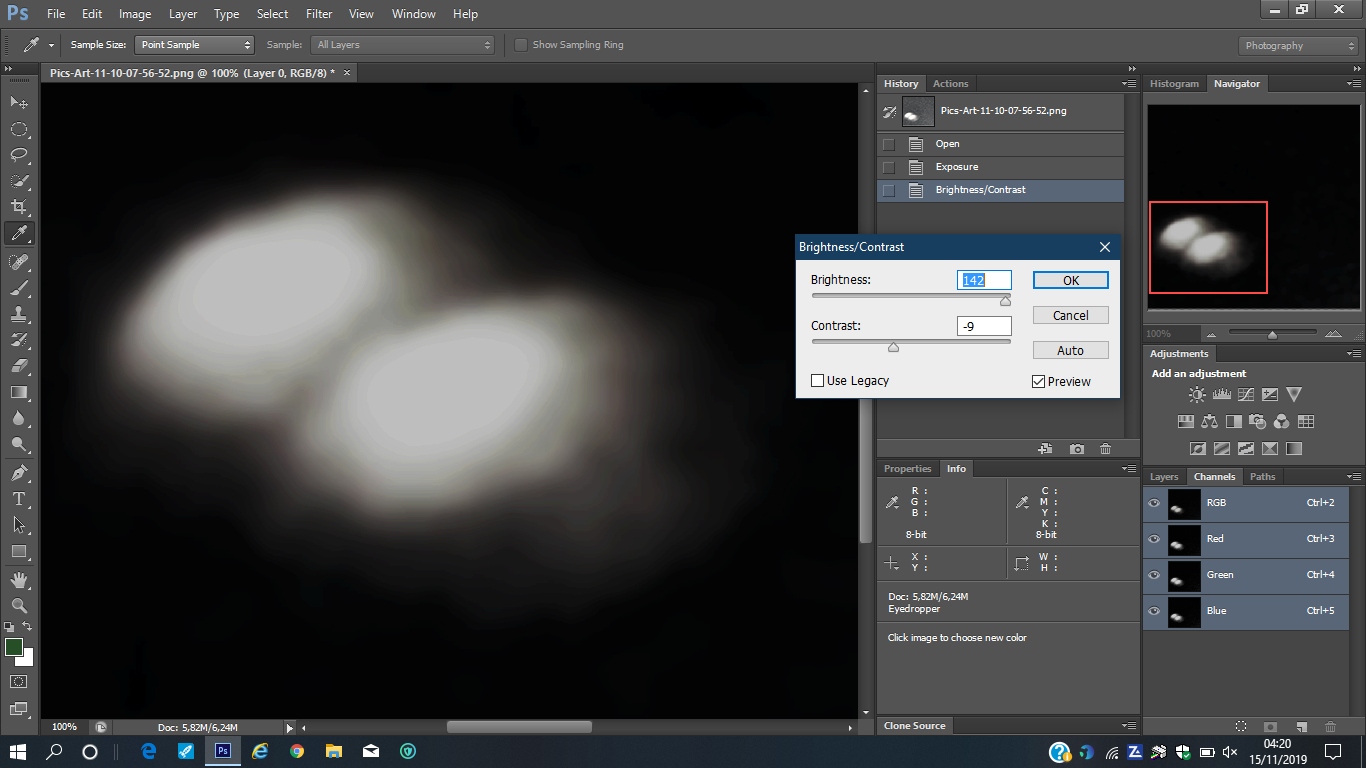
Task: Open the Filter menu
Action: tap(319, 14)
